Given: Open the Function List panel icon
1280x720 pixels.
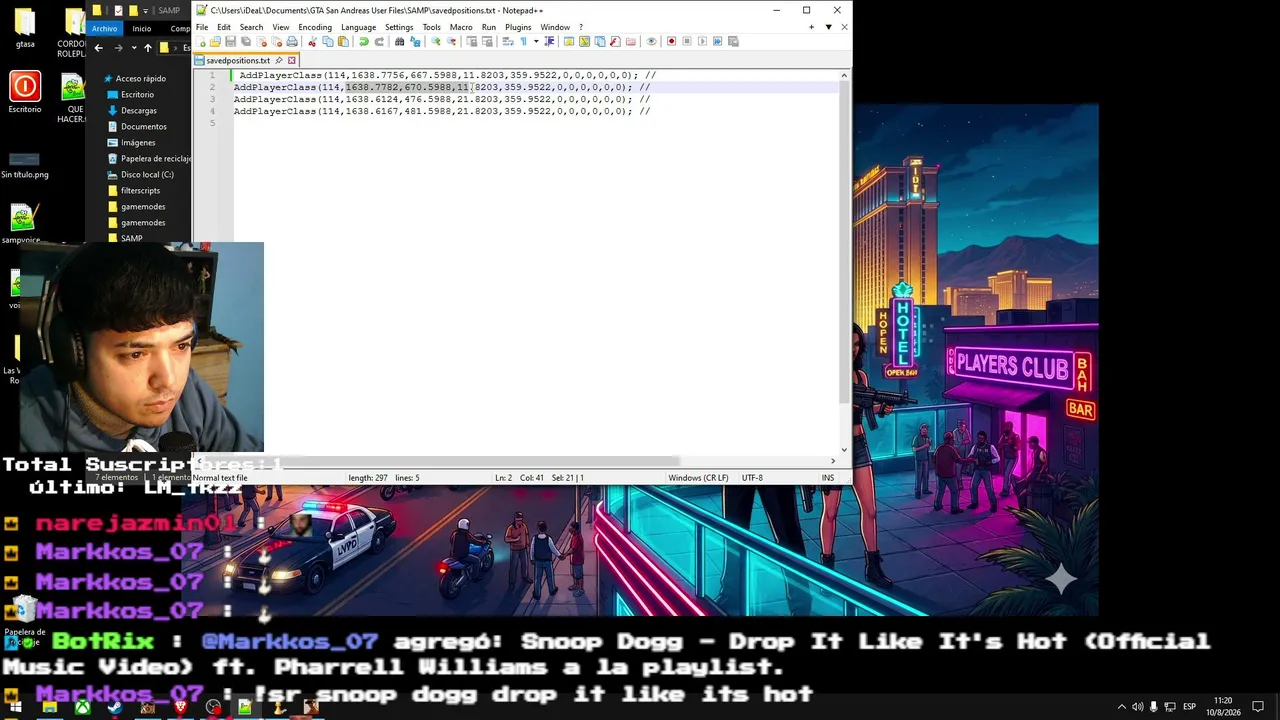Looking at the screenshot, I should (615, 42).
